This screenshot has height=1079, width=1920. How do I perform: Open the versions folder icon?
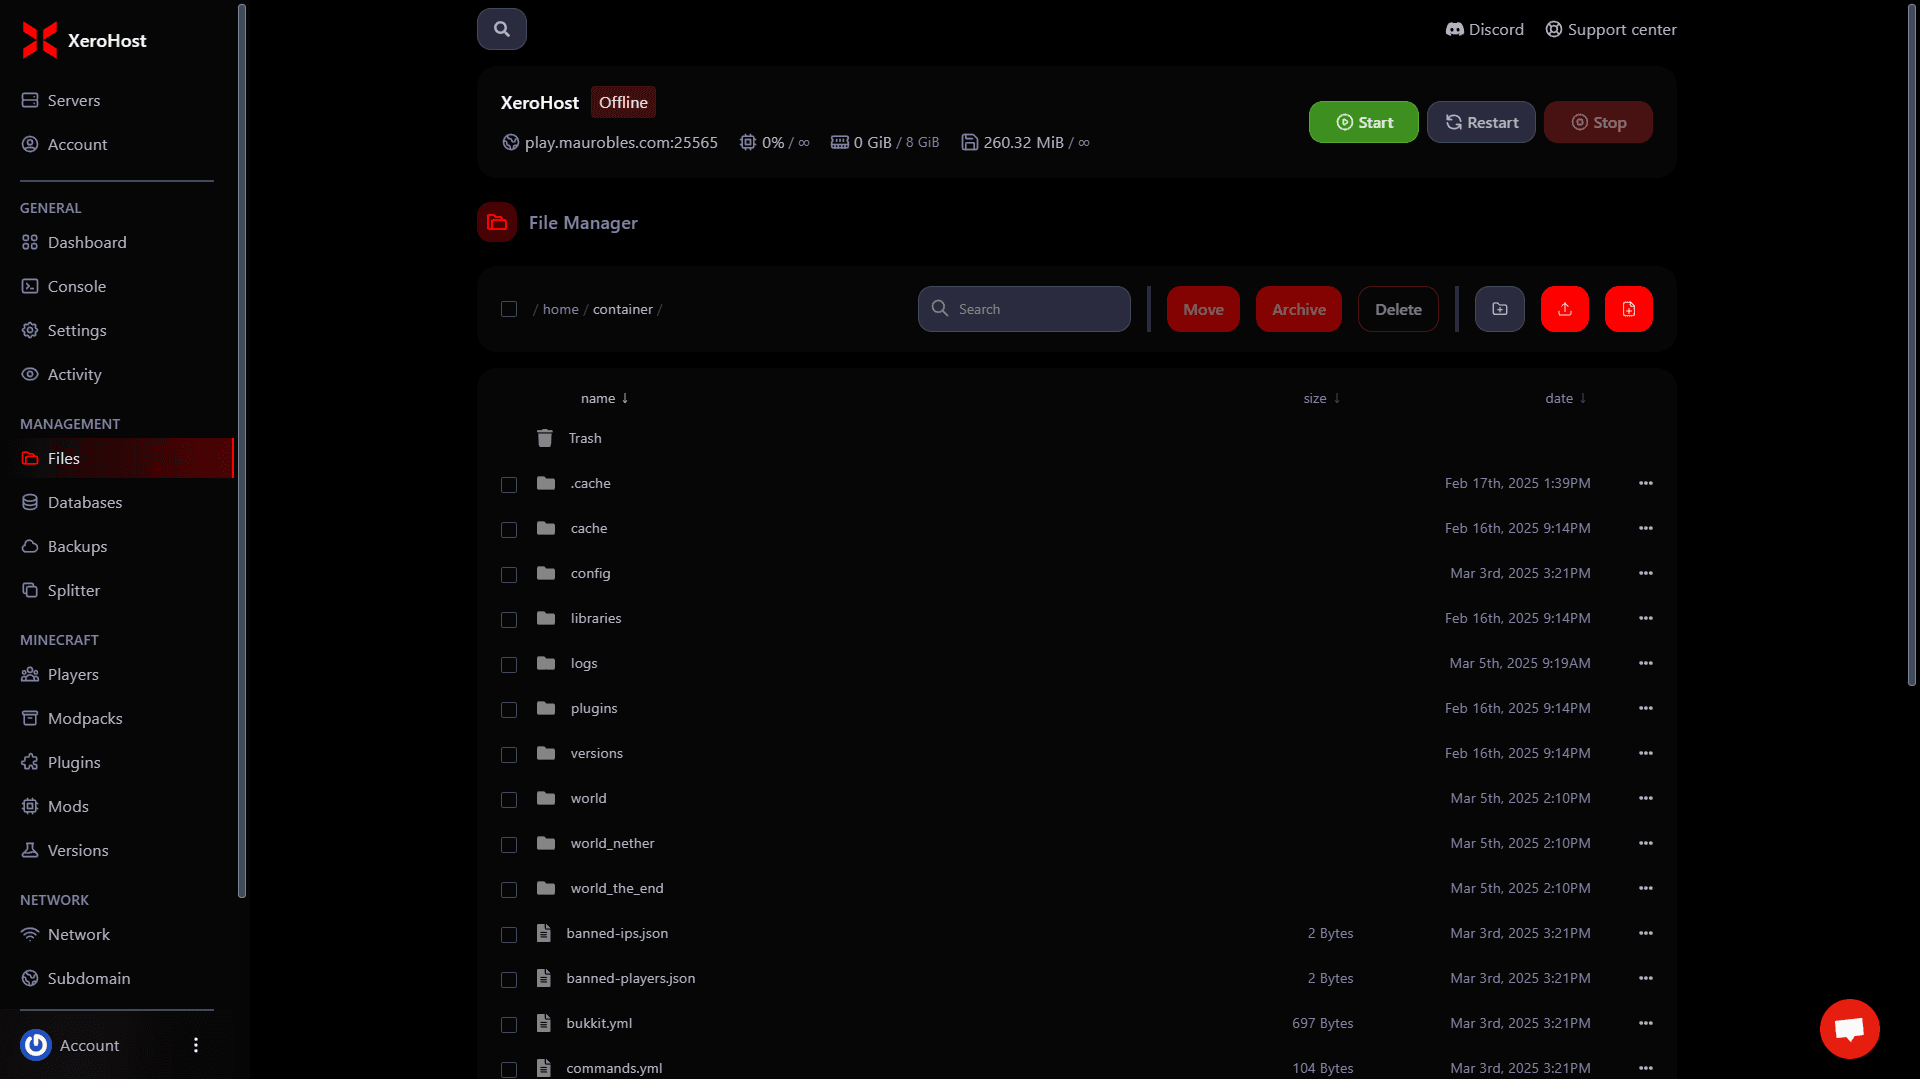(546, 753)
